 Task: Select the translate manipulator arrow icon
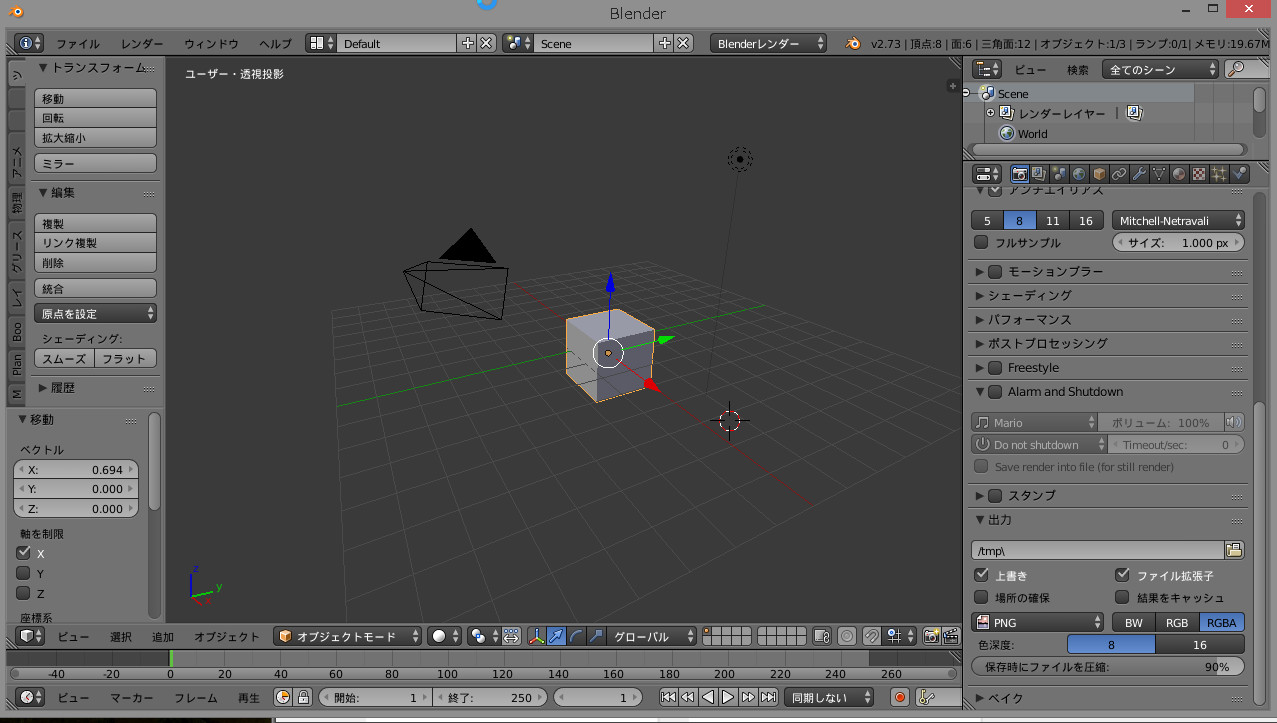click(x=557, y=636)
